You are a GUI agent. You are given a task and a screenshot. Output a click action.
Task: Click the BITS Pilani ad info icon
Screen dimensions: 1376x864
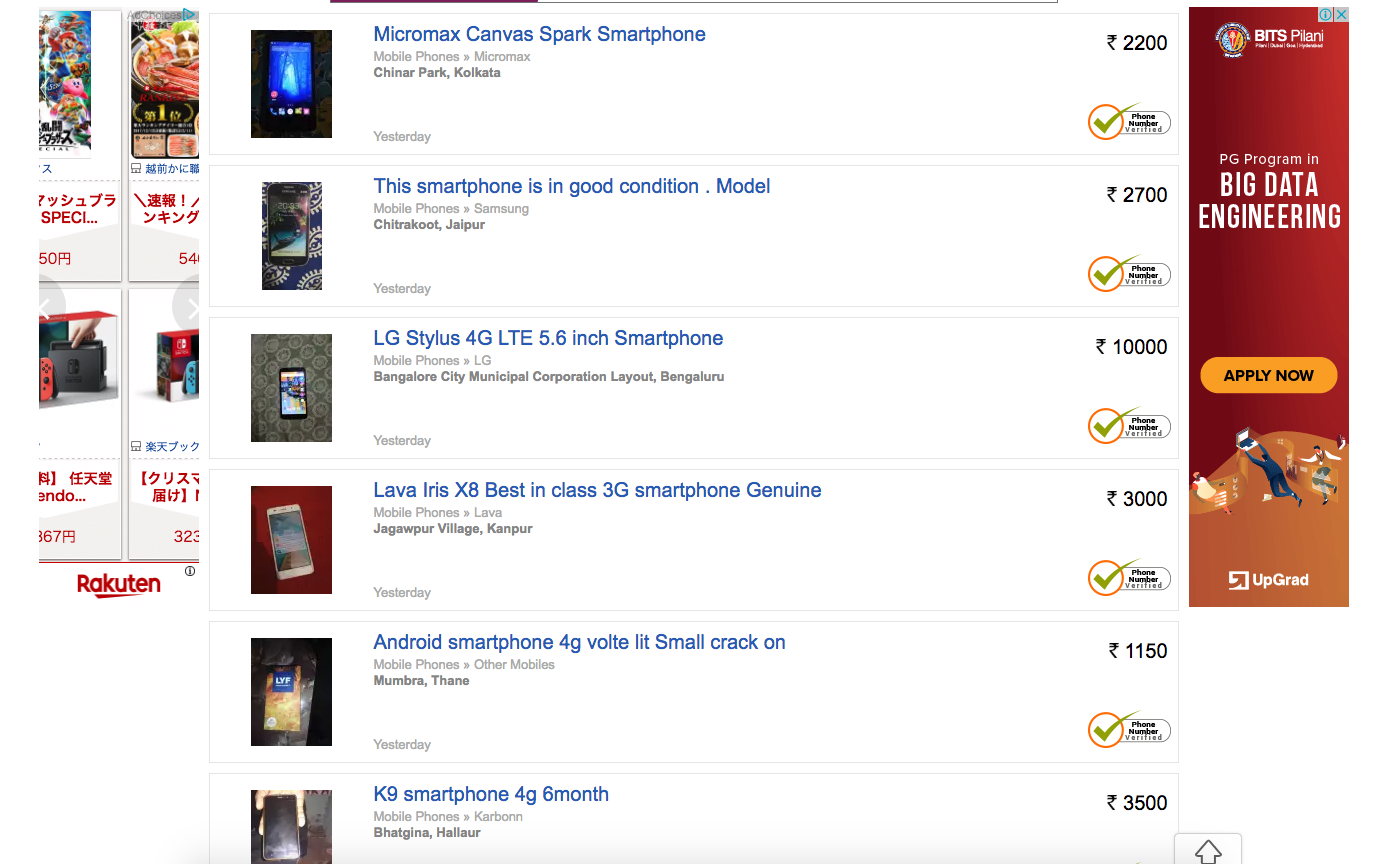pos(1325,15)
